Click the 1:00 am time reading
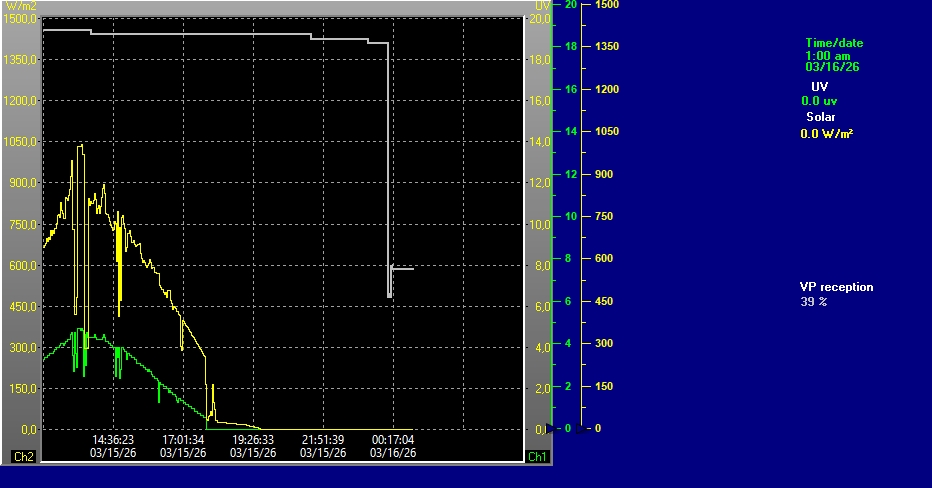This screenshot has width=932, height=488. click(827, 56)
